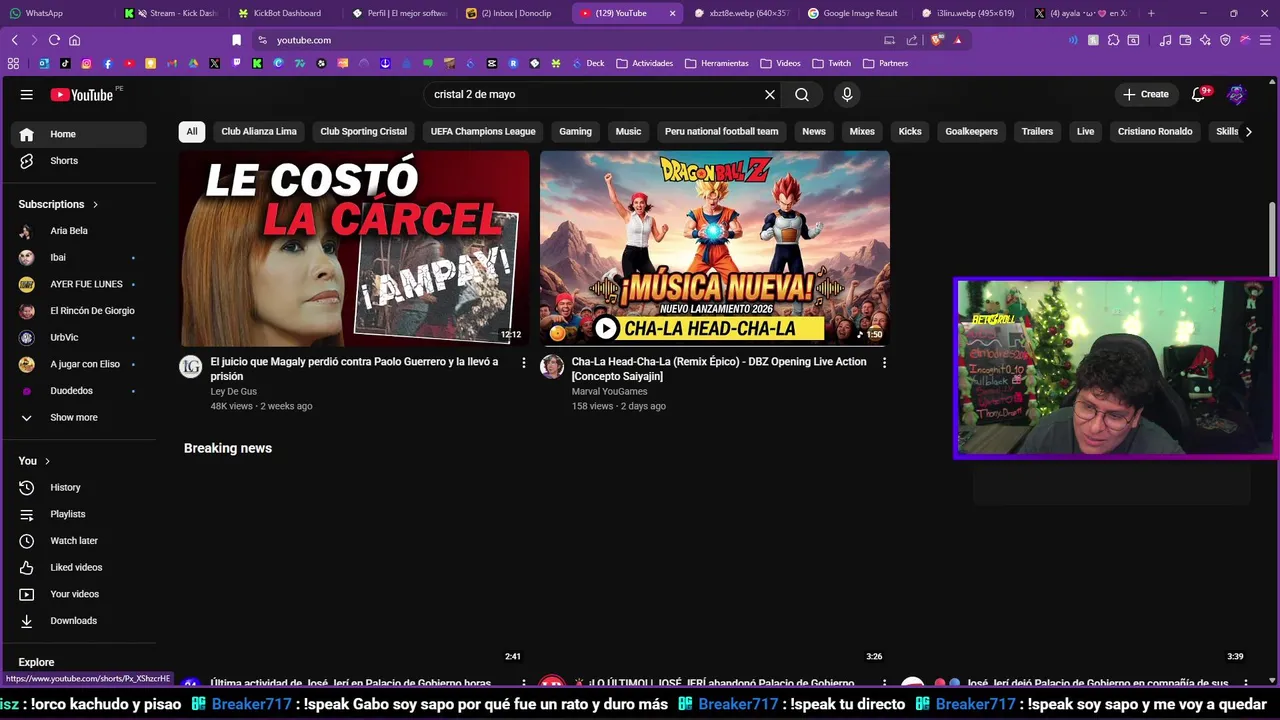1280x720 pixels.
Task: Select the Peru national football team chip
Action: (x=721, y=131)
